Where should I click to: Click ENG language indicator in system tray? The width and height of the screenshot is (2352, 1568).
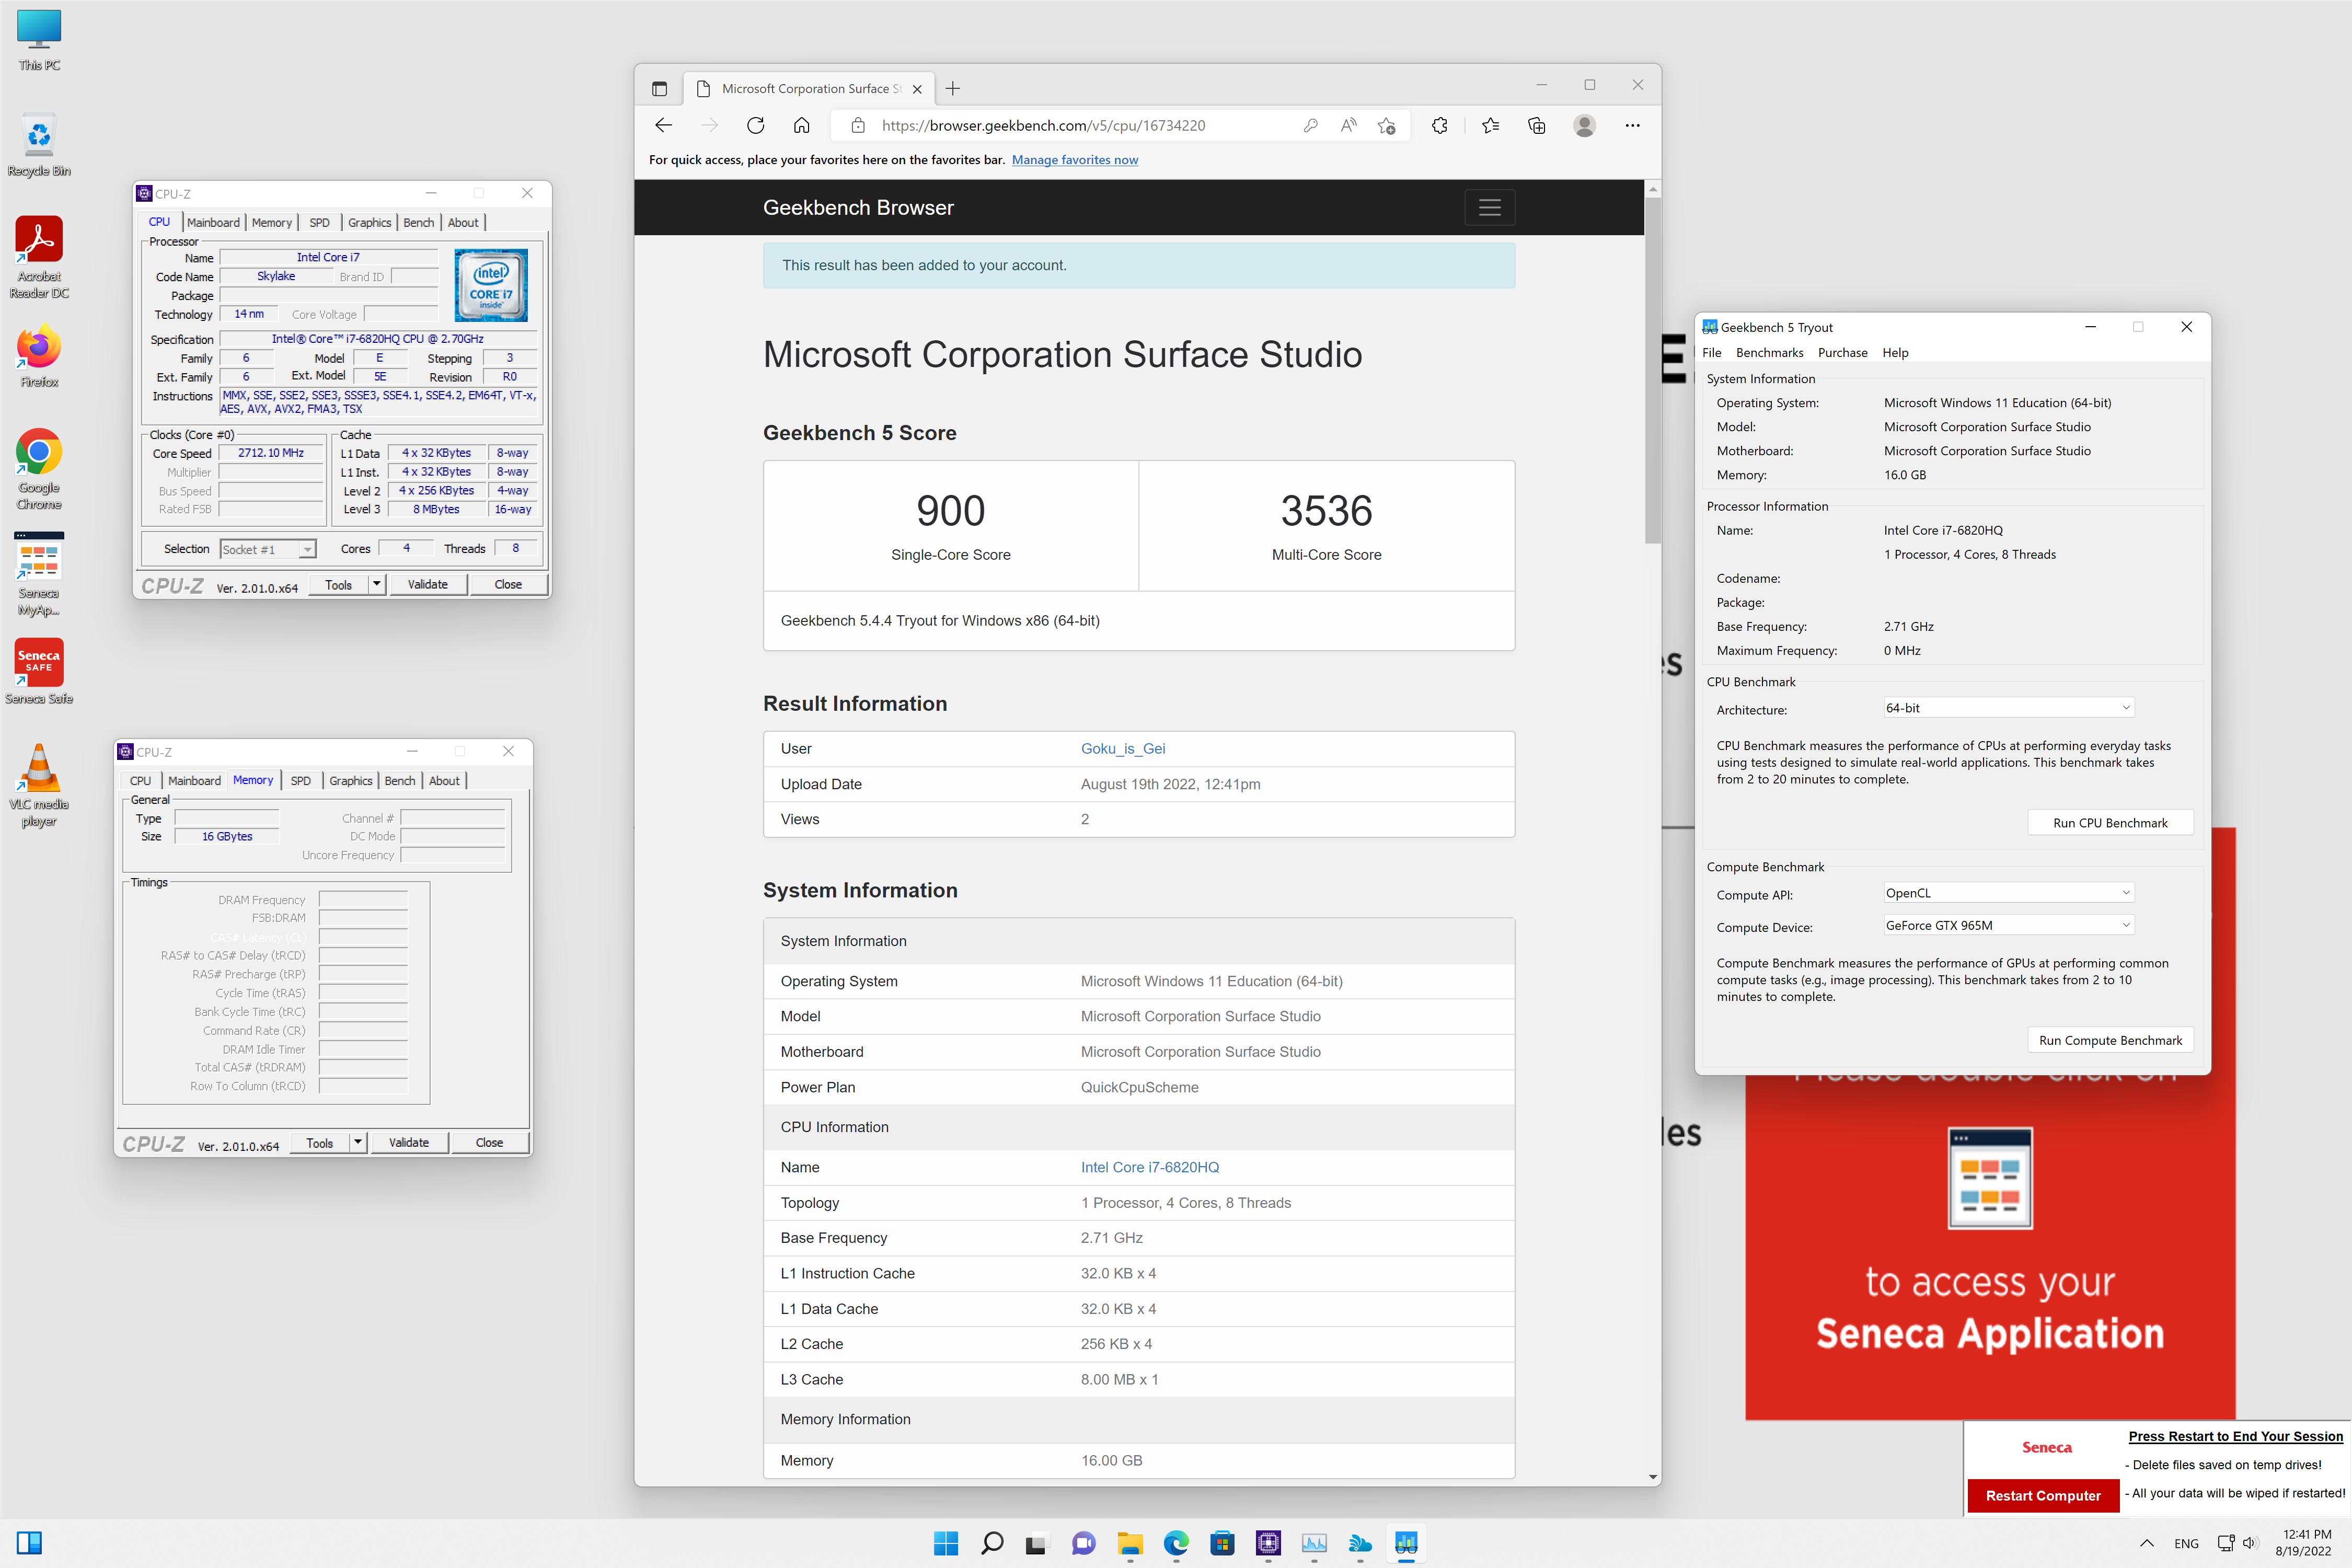[2187, 1543]
